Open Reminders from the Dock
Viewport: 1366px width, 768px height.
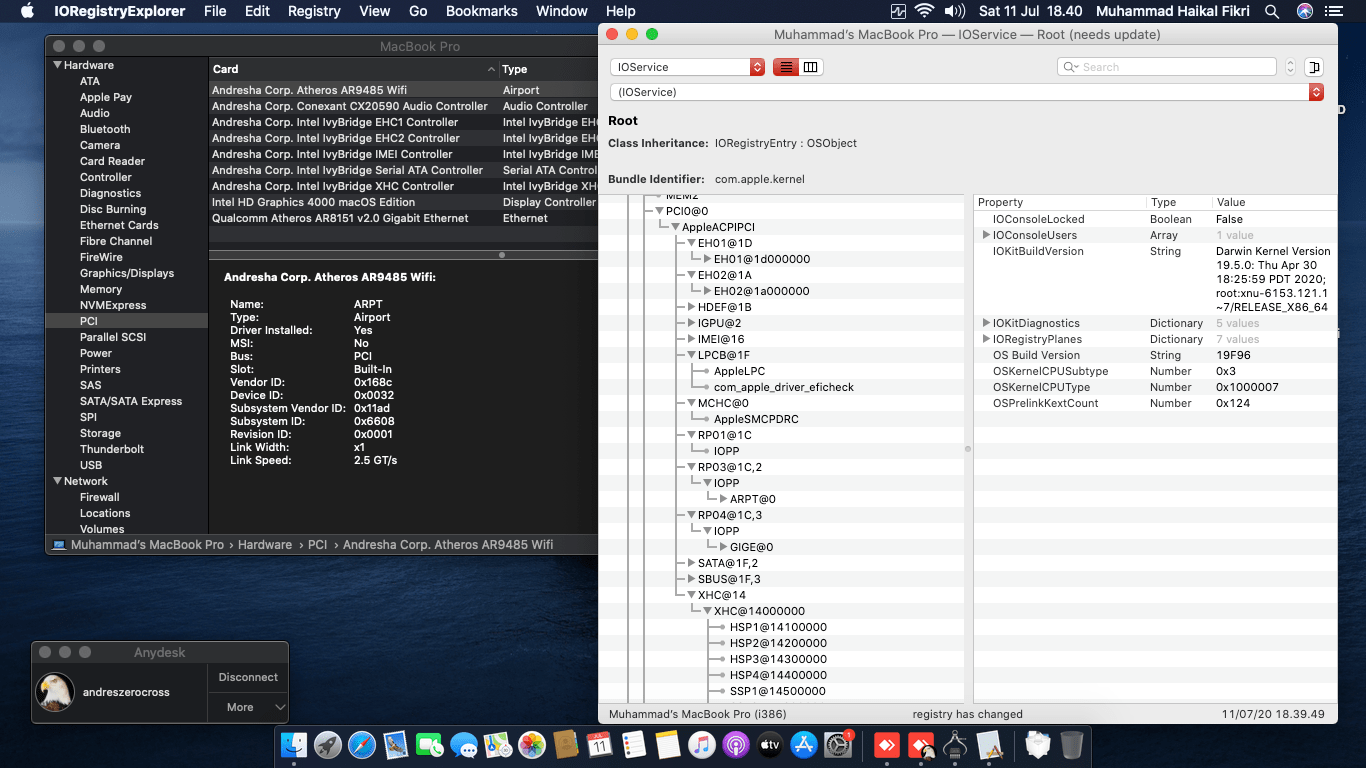point(634,744)
